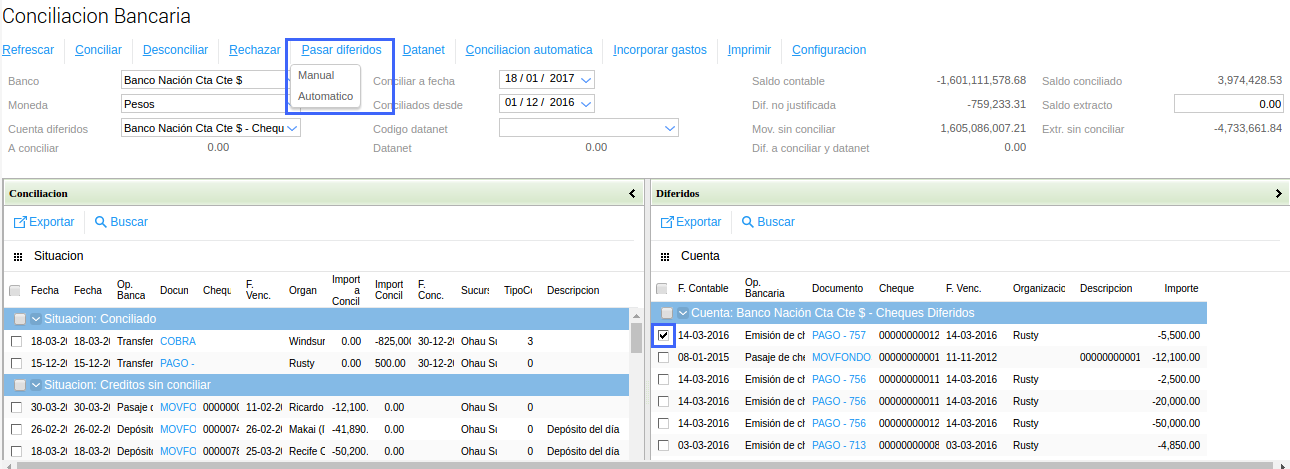This screenshot has width=1290, height=469.
Task: Open the PAGO - 713 document link
Action: pyautogui.click(x=838, y=445)
